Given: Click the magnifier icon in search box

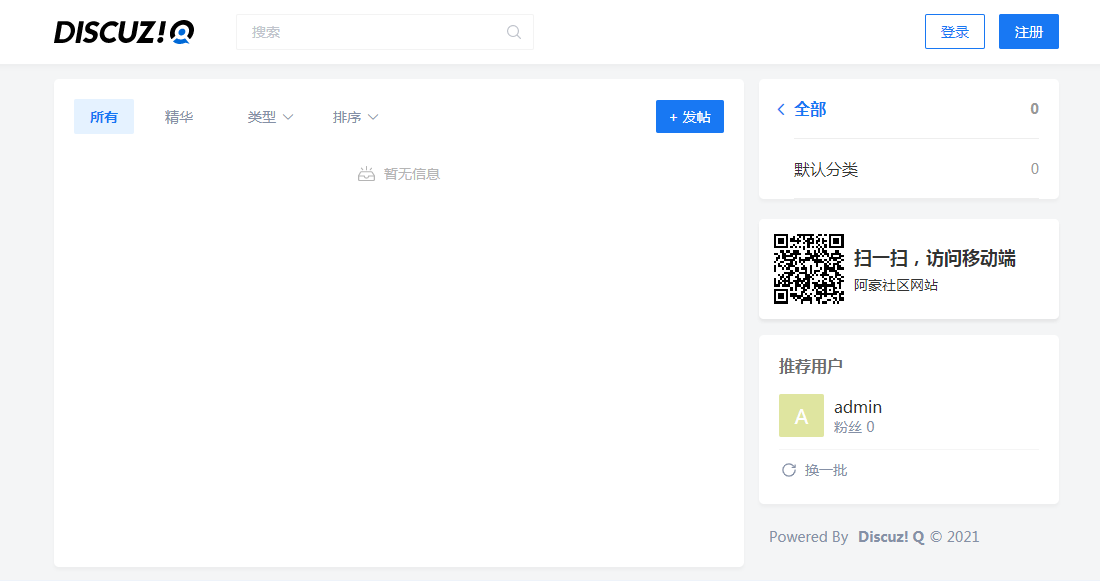Looking at the screenshot, I should [x=514, y=32].
